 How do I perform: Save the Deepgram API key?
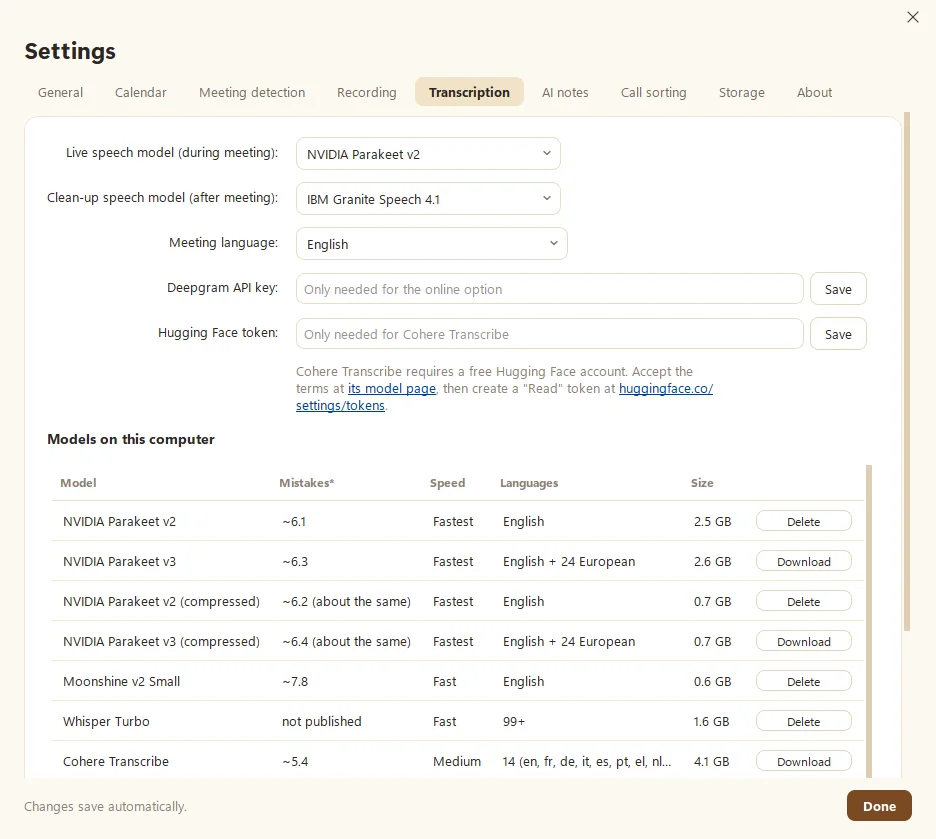[838, 289]
